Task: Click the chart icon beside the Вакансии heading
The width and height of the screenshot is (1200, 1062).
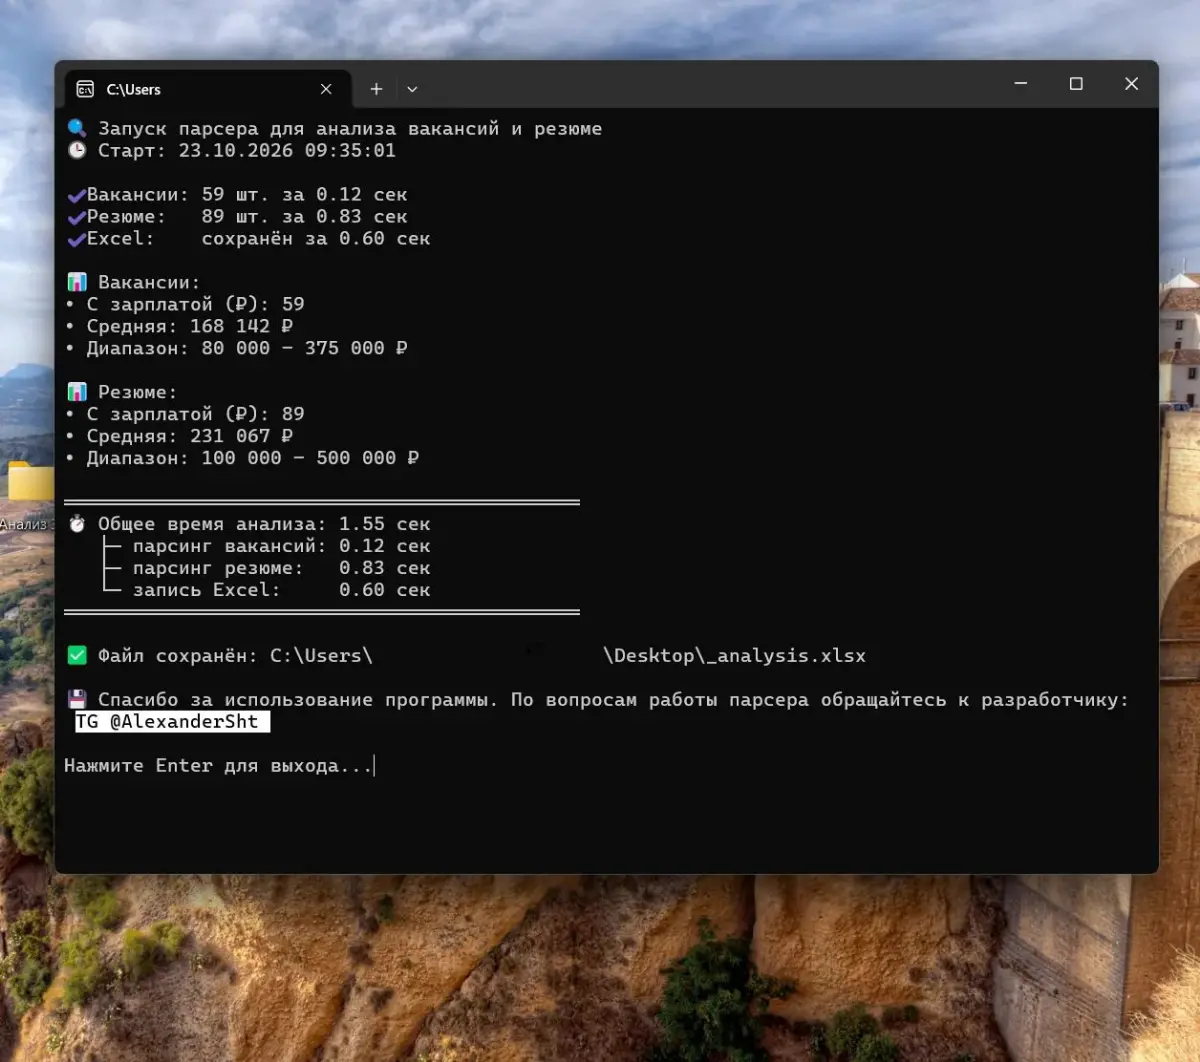Action: coord(77,282)
